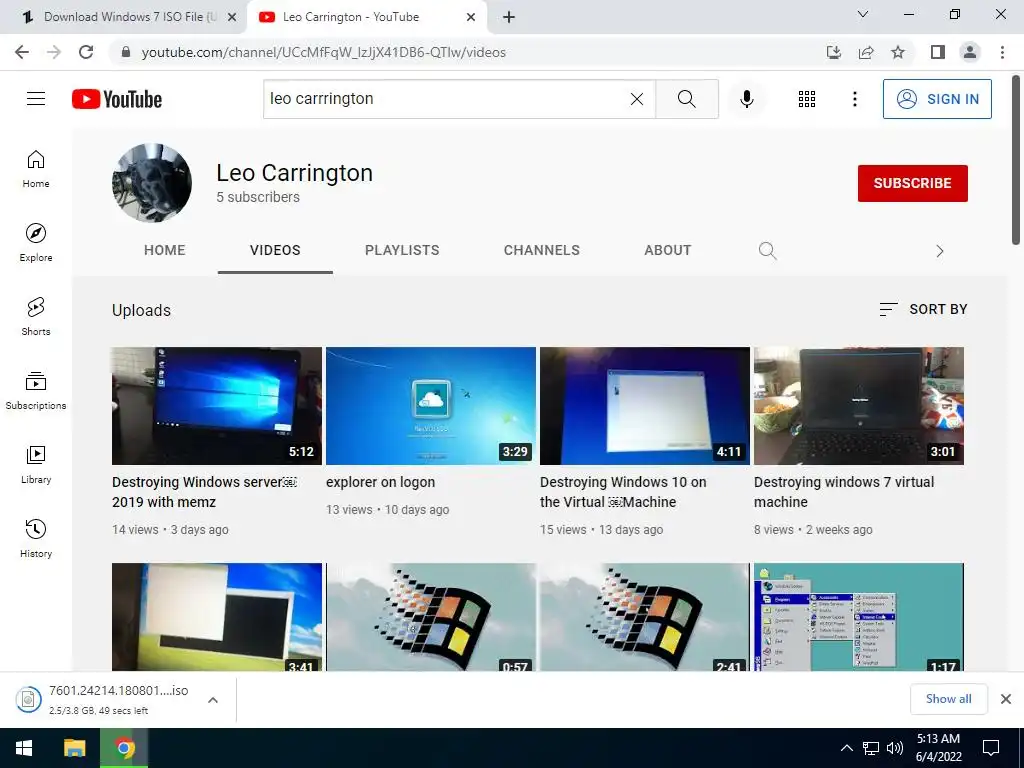This screenshot has width=1024, height=768.
Task: Open Chrome's three-dot menu
Action: 1002,52
